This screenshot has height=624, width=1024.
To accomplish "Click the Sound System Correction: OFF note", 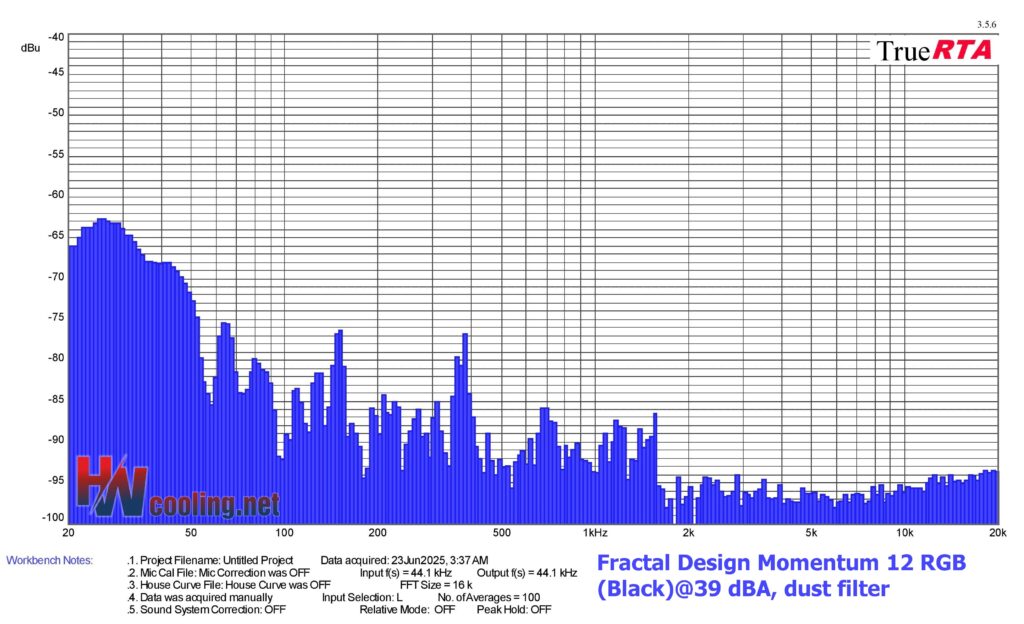I will coord(206,610).
